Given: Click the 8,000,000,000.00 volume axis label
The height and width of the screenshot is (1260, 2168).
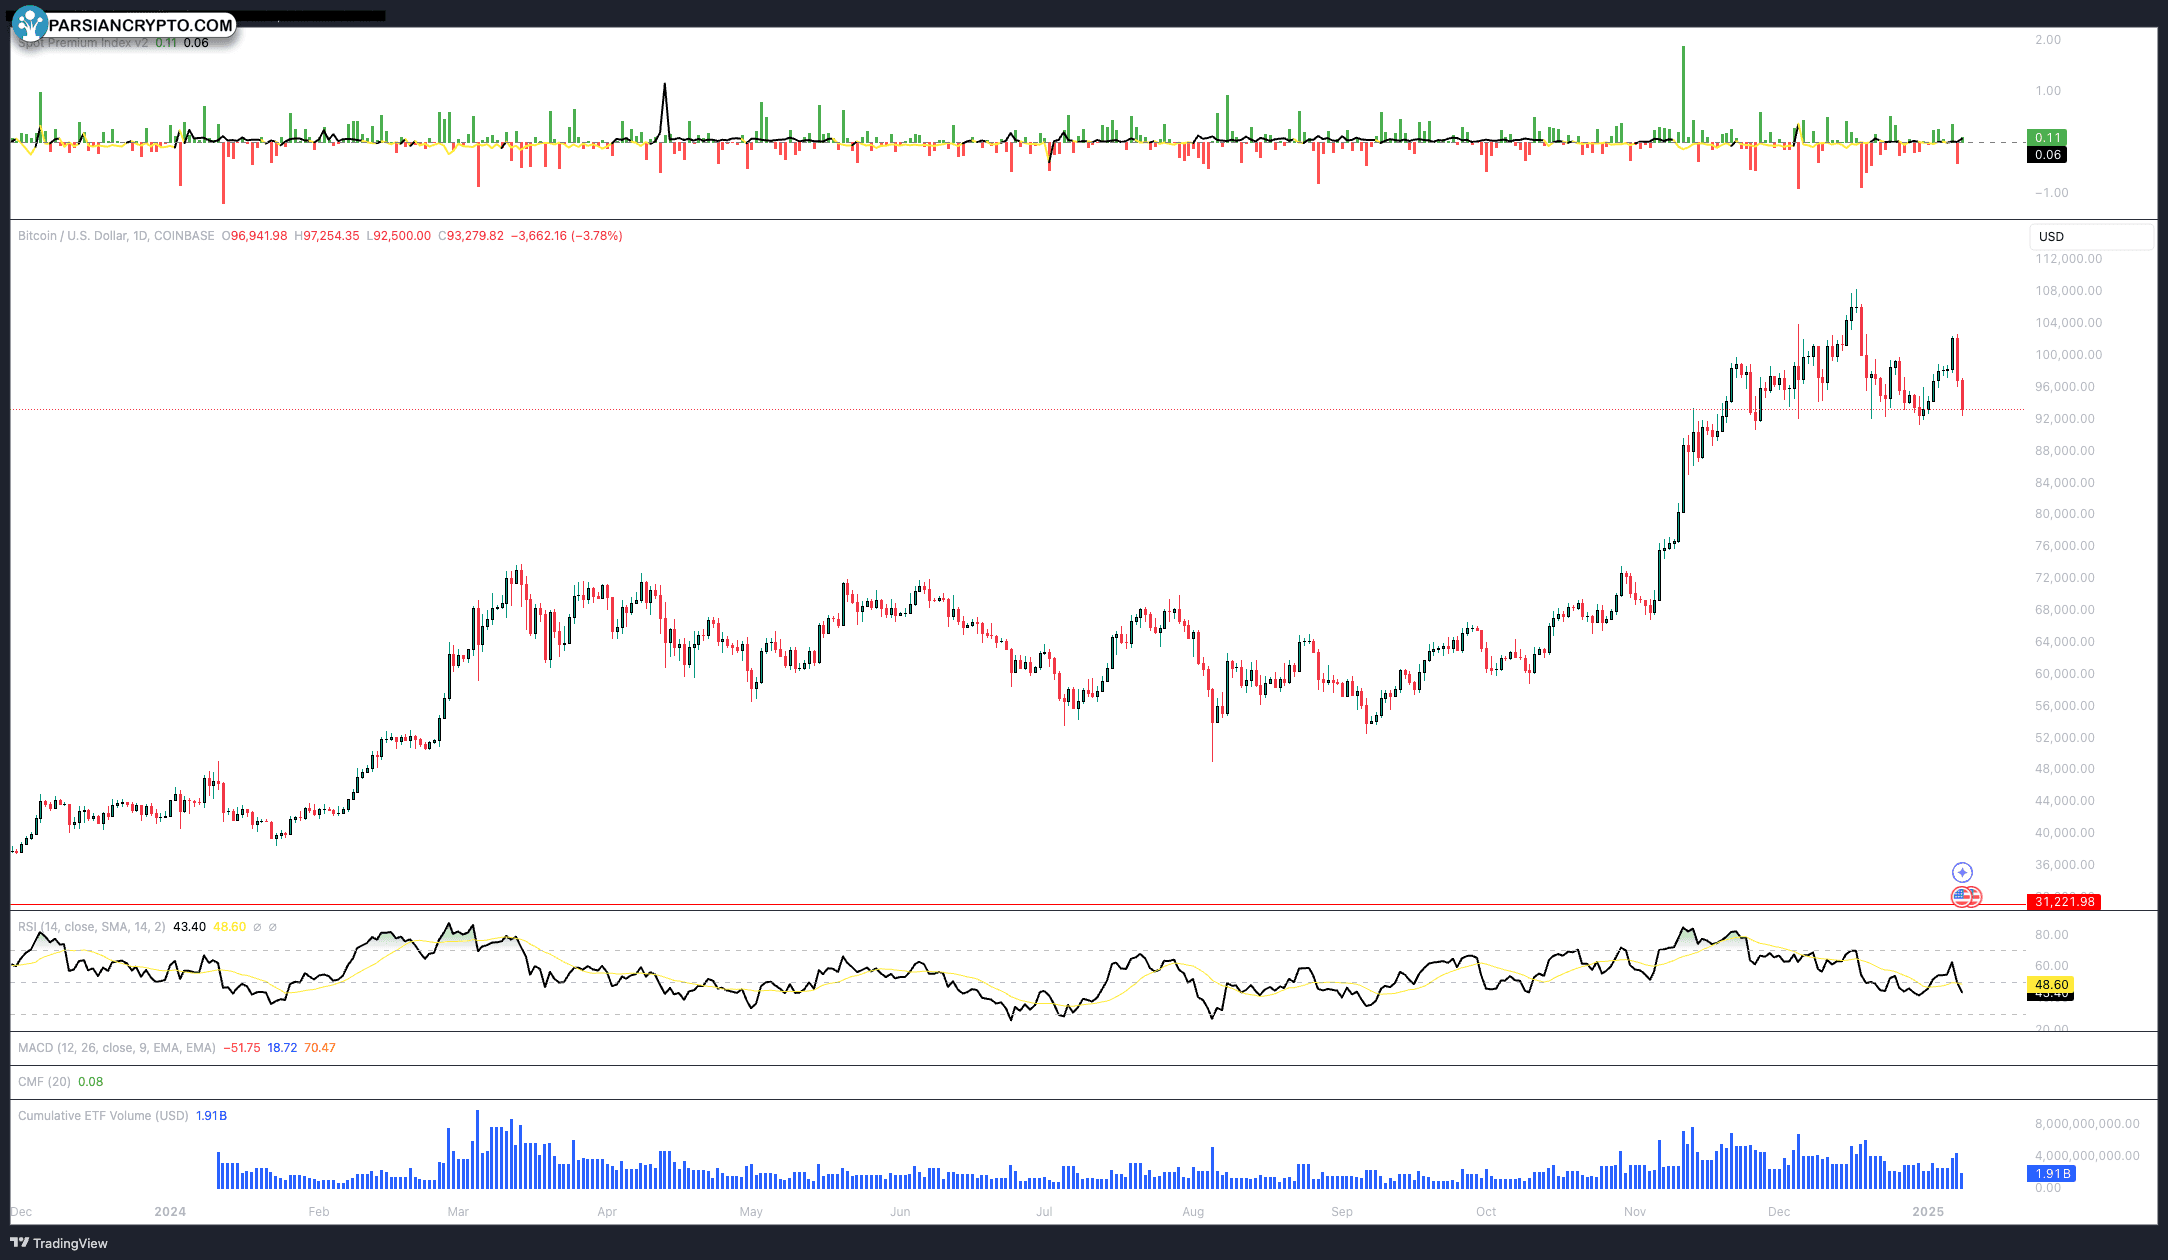Looking at the screenshot, I should pos(2087,1124).
